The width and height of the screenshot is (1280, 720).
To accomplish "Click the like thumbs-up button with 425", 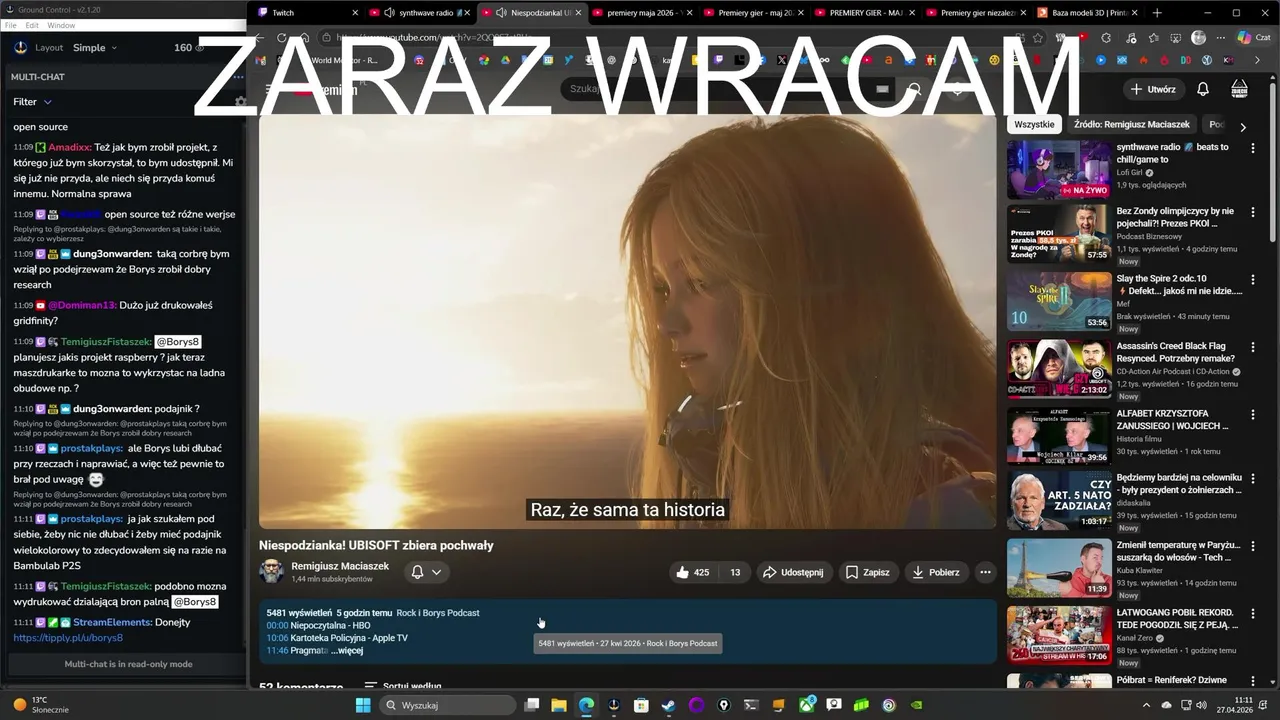I will 692,572.
